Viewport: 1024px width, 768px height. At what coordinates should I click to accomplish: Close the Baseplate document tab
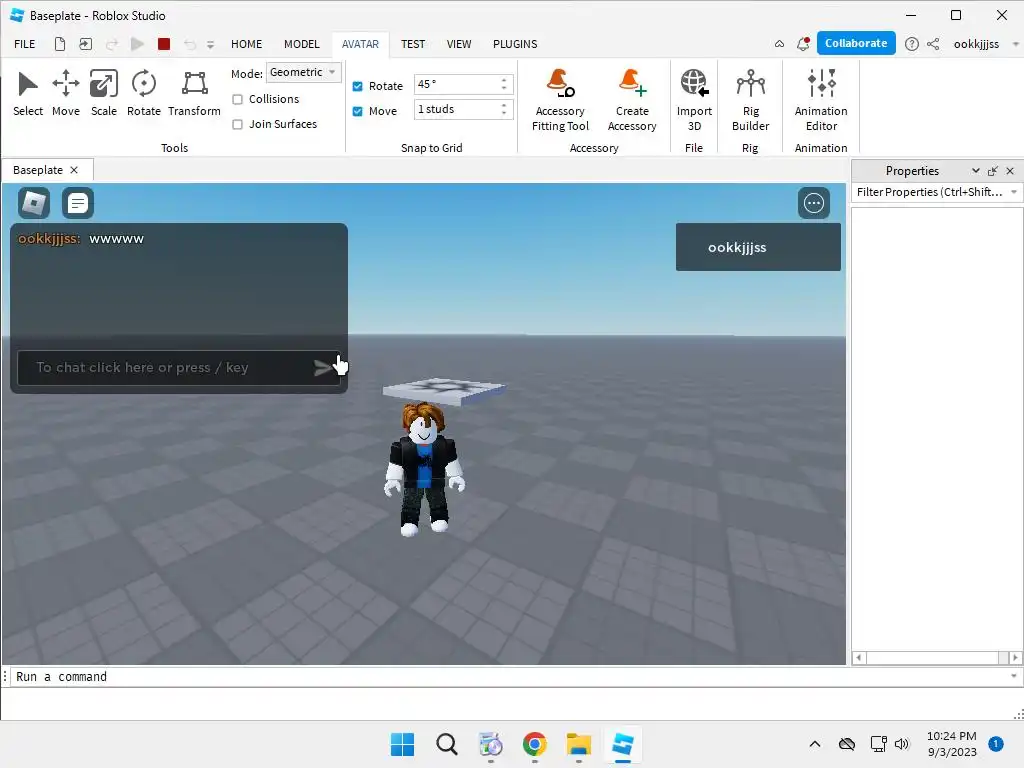(x=74, y=170)
